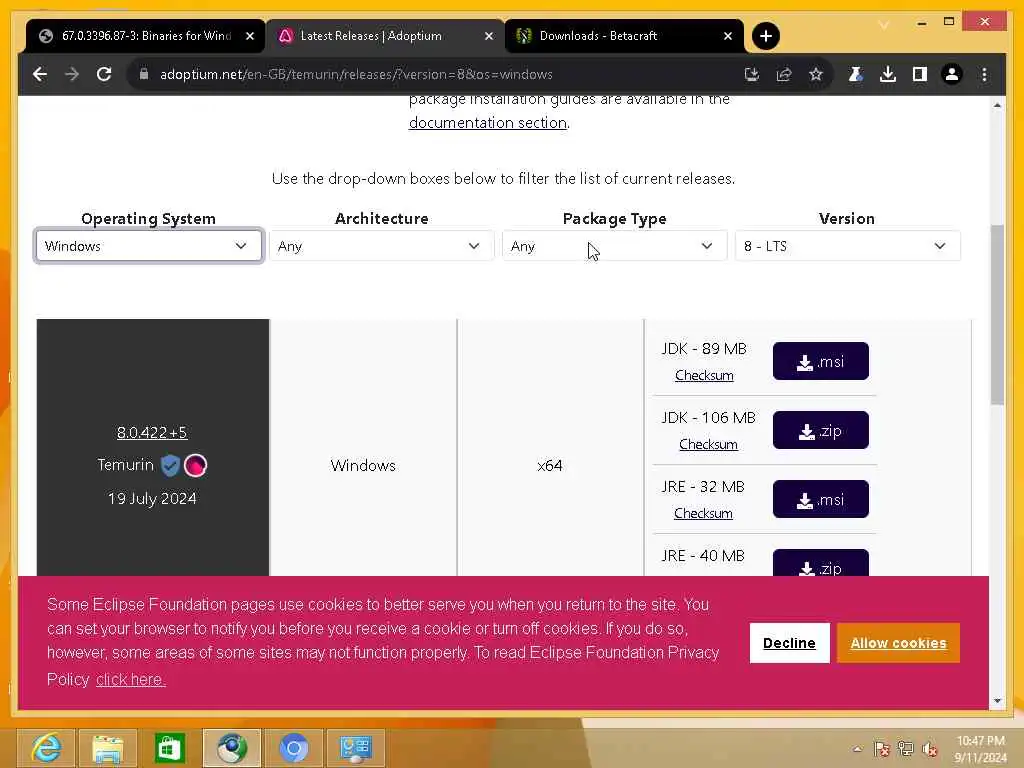
Task: Click the Temurin blue shield badge icon
Action: click(170, 465)
